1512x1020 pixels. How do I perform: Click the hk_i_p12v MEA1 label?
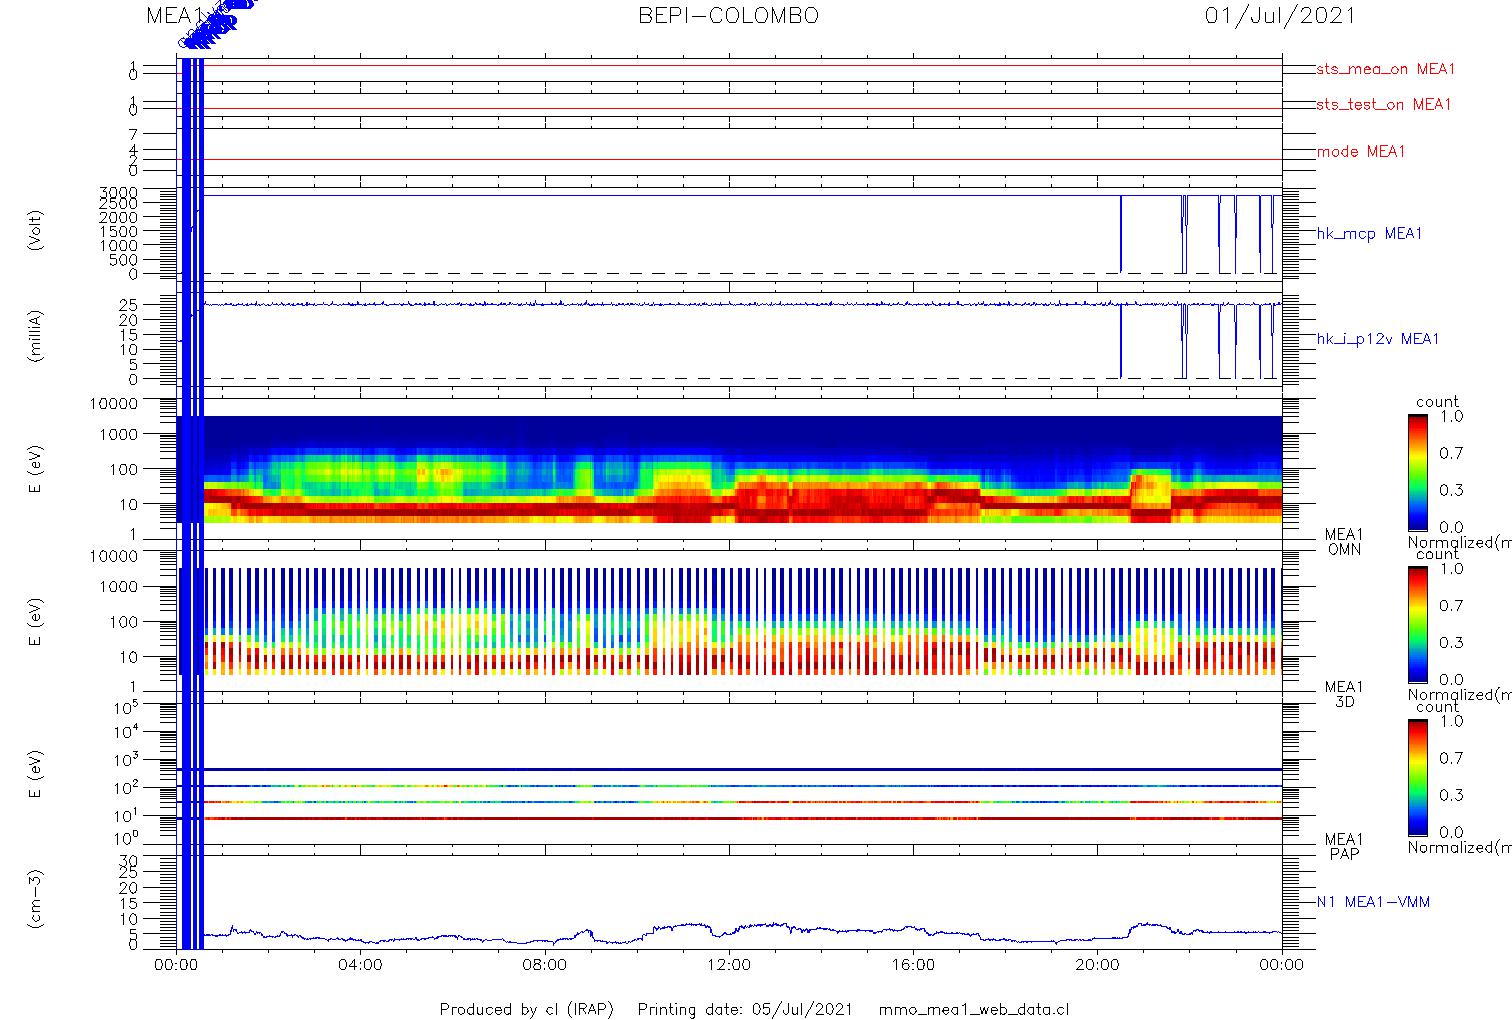pos(1378,339)
